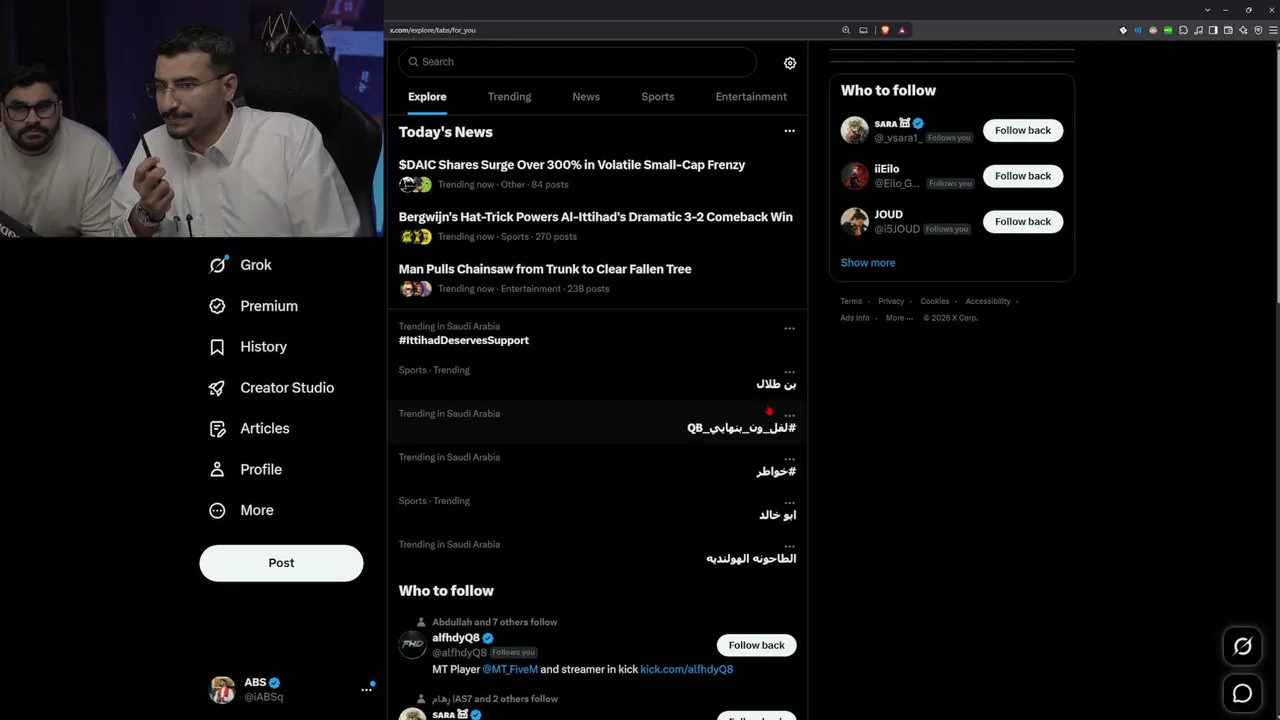This screenshot has height=720, width=1280.
Task: Open more options for الطاحونه الهولنديه trend
Action: tap(789, 546)
